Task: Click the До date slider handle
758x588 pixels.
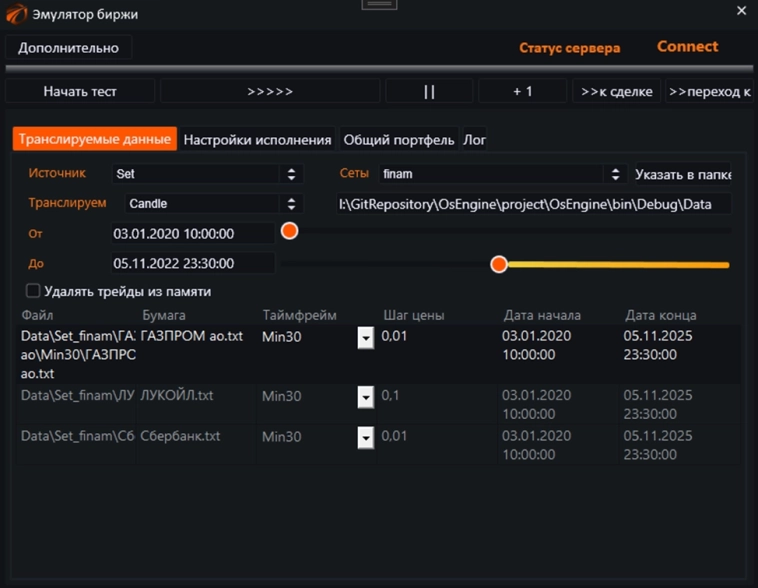Action: click(499, 264)
